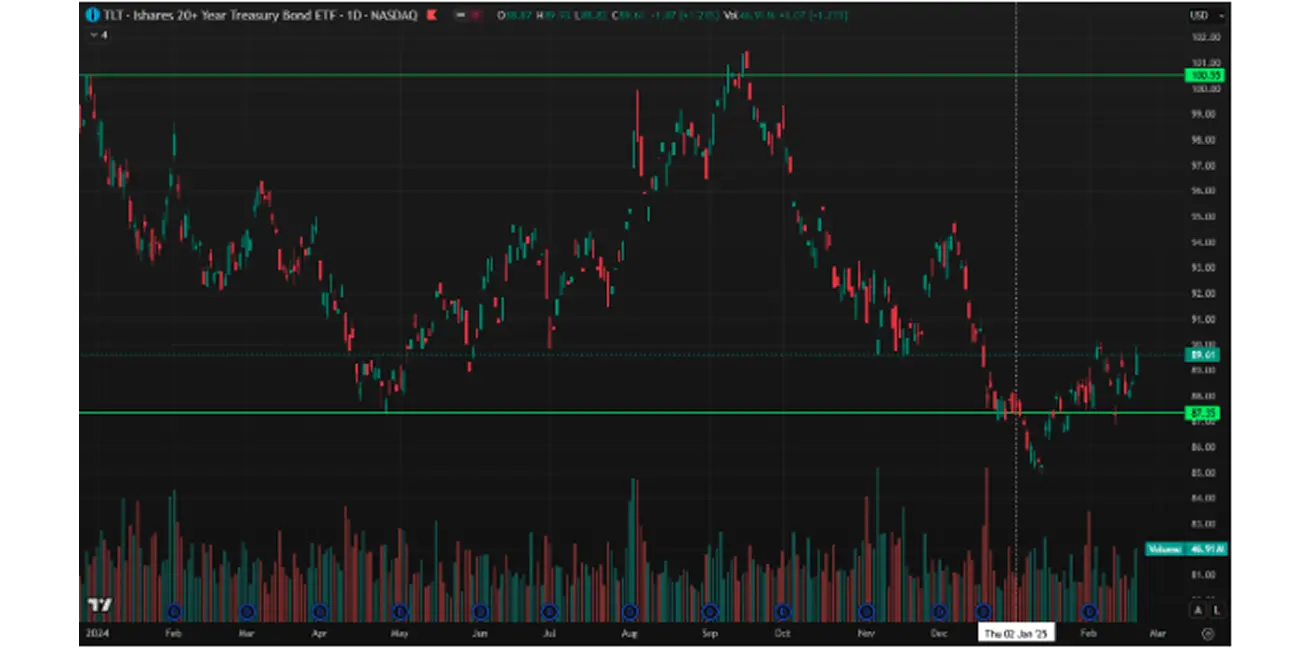This screenshot has height=650, width=1312.
Task: Select the horizontal line at 87.35
Action: (x=630, y=412)
